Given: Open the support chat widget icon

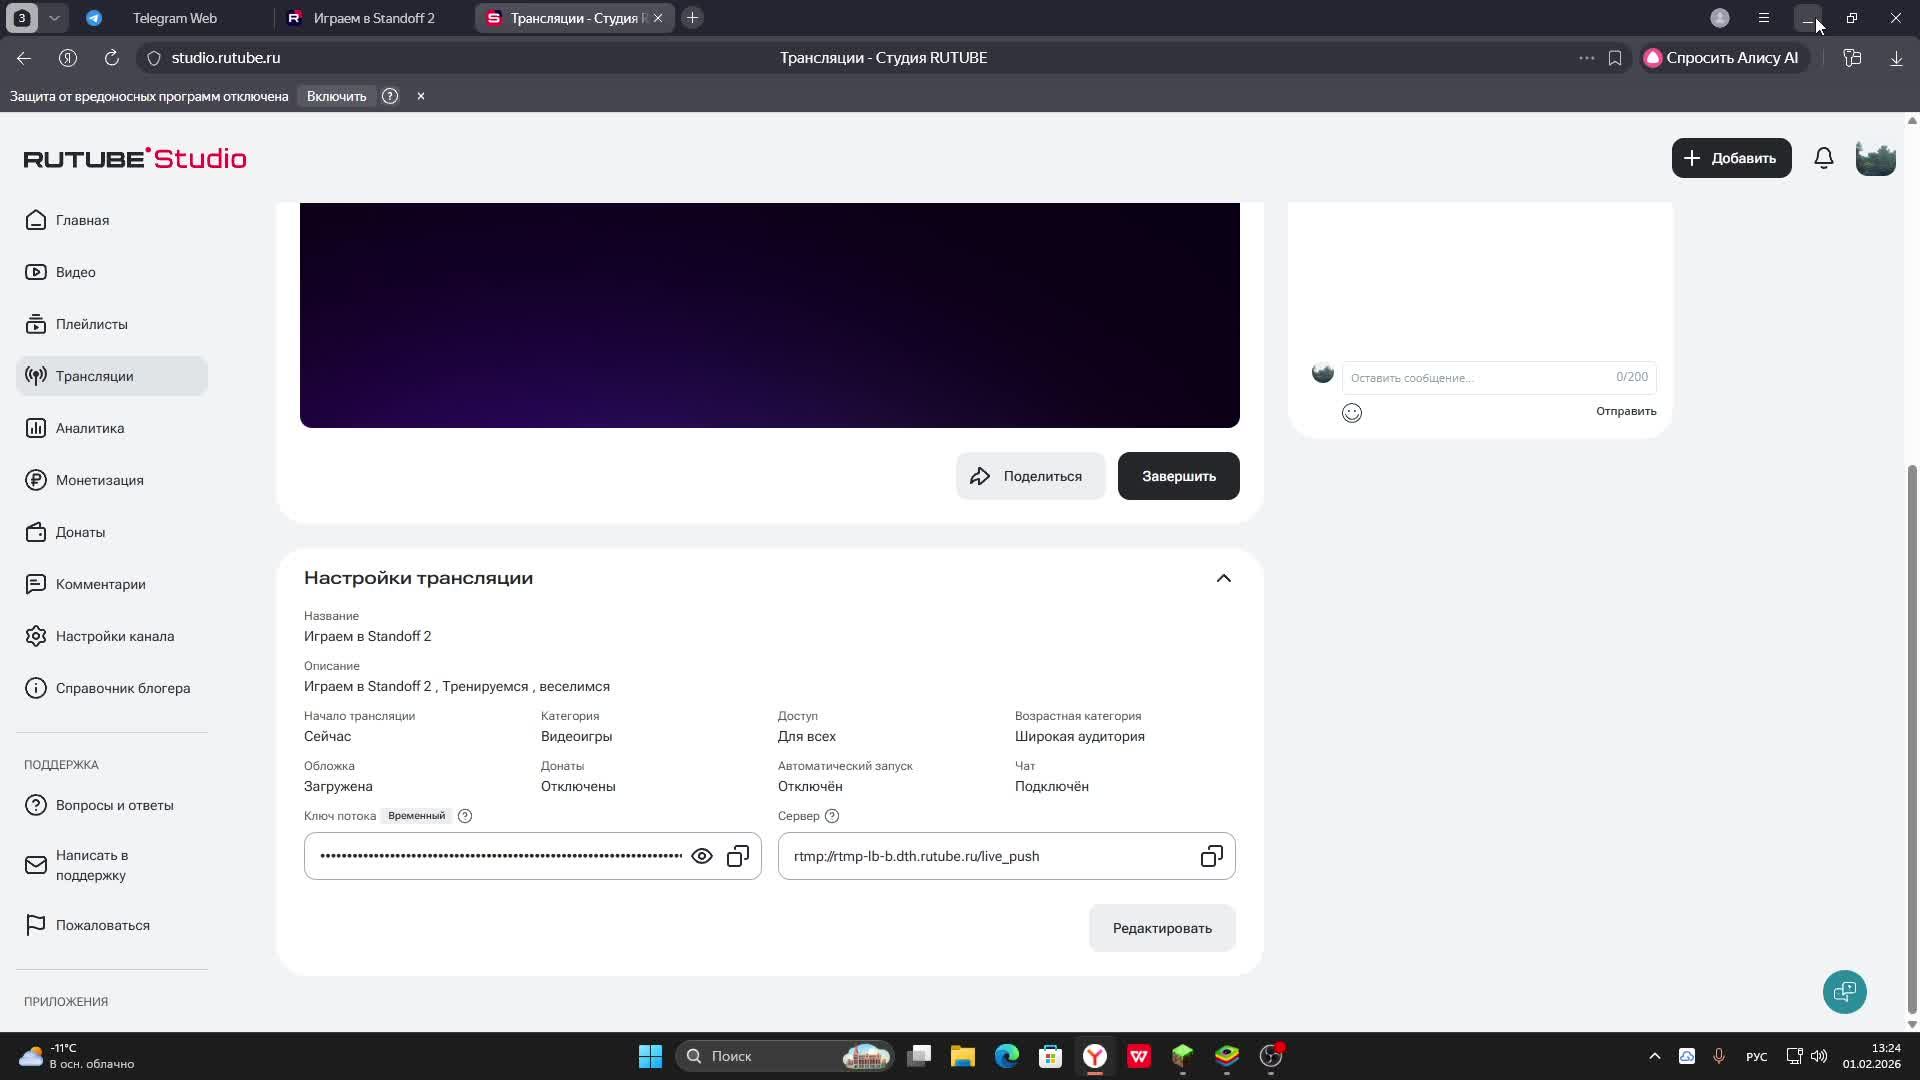Looking at the screenshot, I should [1844, 991].
